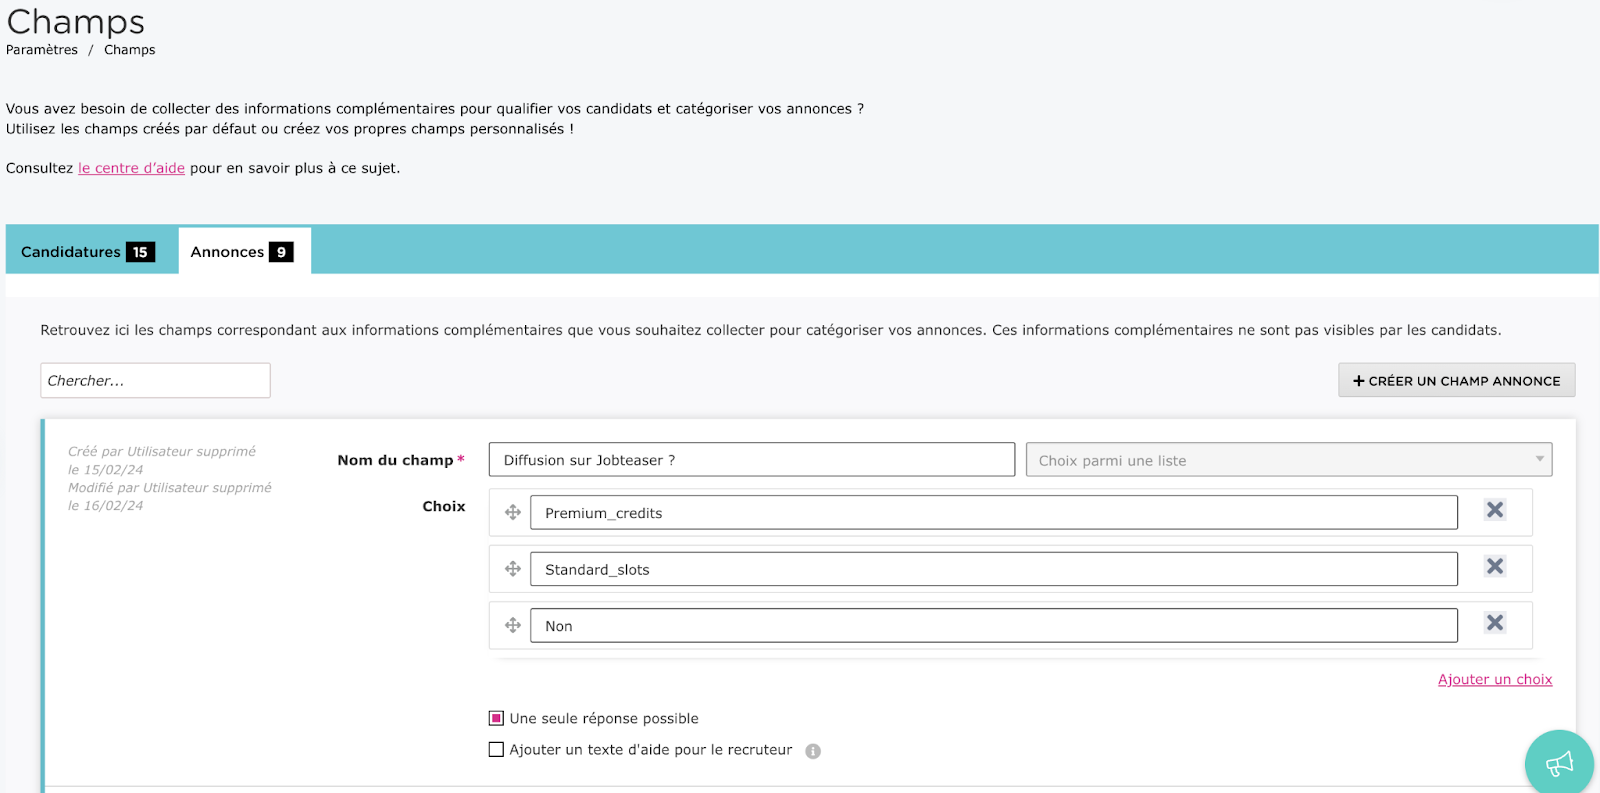This screenshot has height=793, width=1600.
Task: Select the Annonces tab
Action: pyautogui.click(x=245, y=251)
